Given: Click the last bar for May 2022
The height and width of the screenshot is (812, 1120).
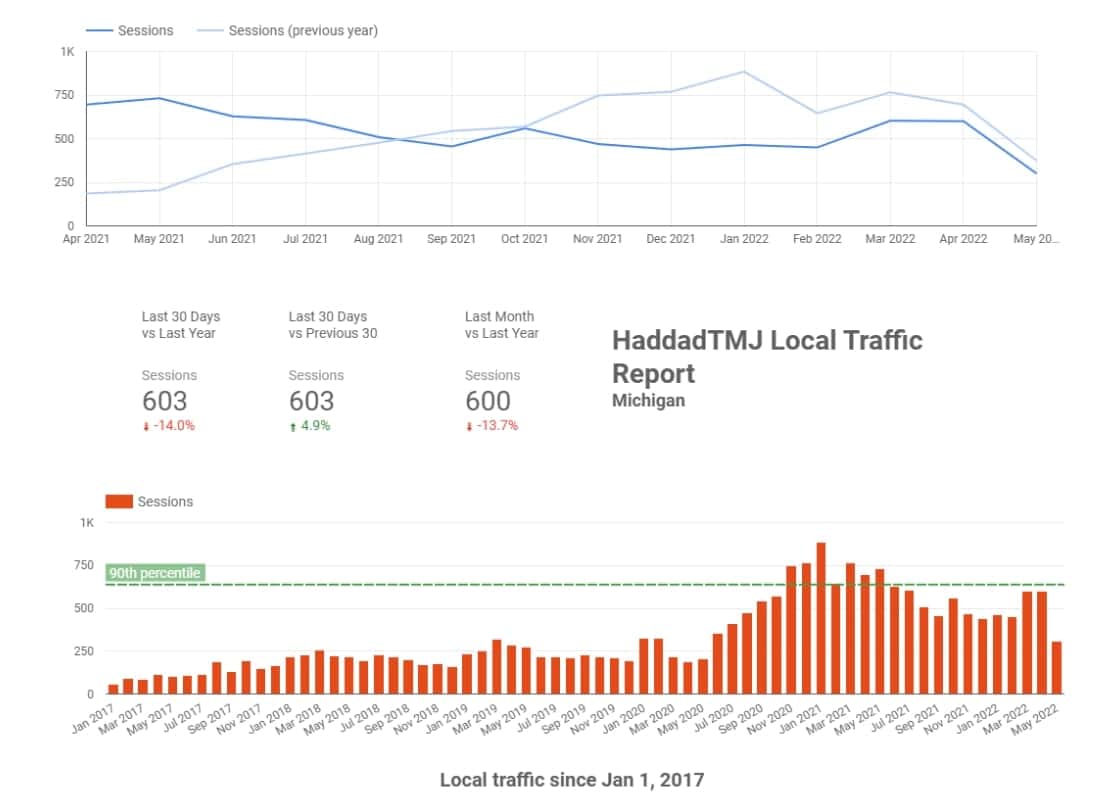Looking at the screenshot, I should click(1056, 668).
